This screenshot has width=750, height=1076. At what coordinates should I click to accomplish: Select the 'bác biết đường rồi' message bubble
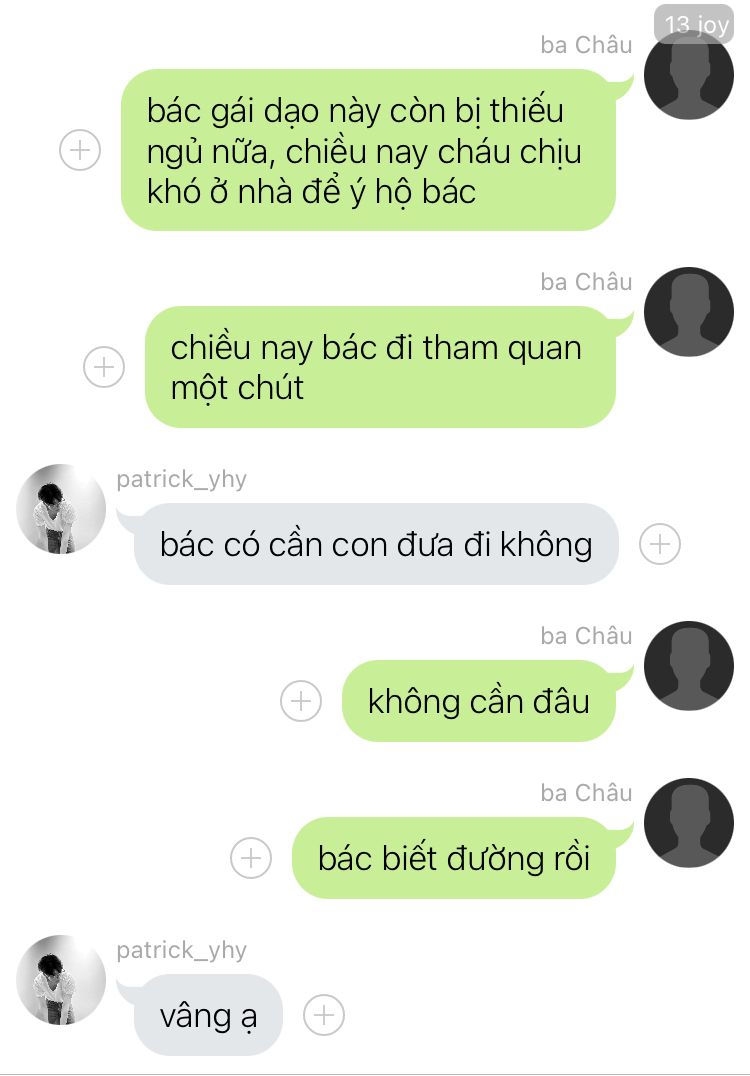tap(454, 858)
